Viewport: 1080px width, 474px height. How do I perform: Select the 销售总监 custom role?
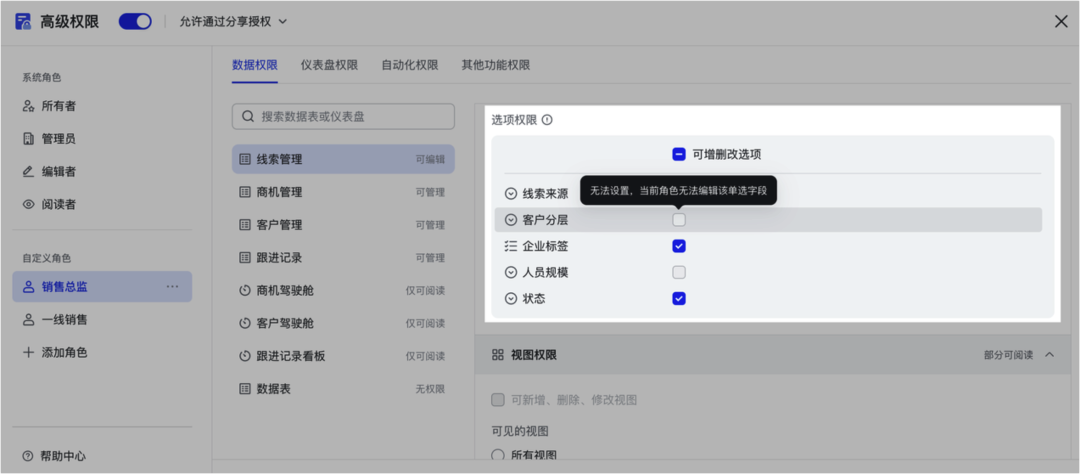[x=102, y=287]
